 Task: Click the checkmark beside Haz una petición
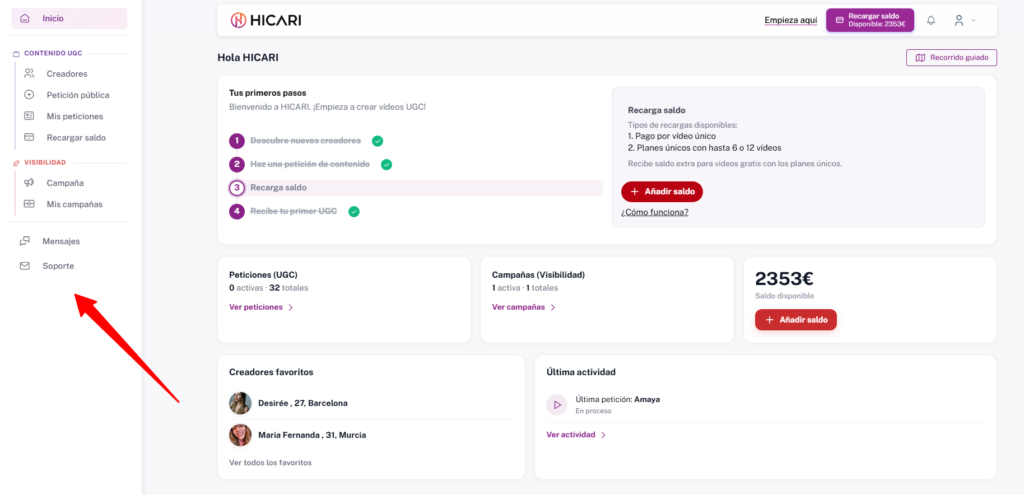(x=386, y=164)
